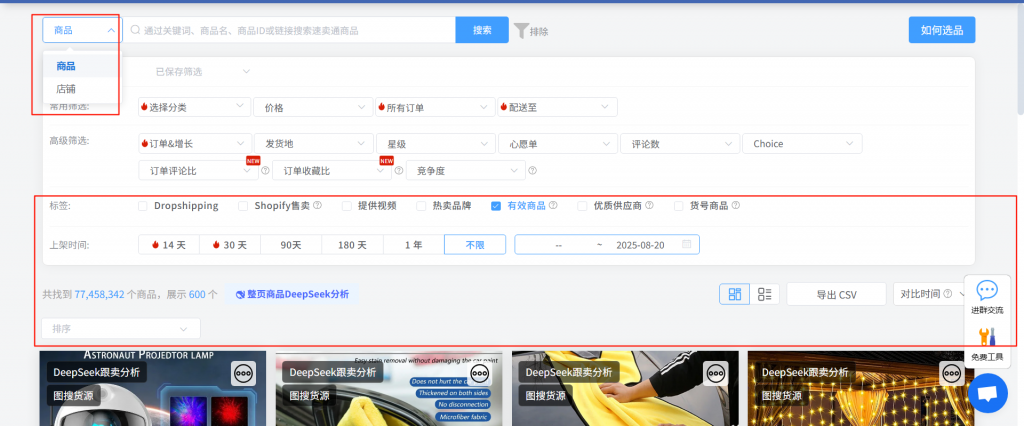Open more options on microfiber cloth product
1024x426 pixels.
[x=480, y=374]
